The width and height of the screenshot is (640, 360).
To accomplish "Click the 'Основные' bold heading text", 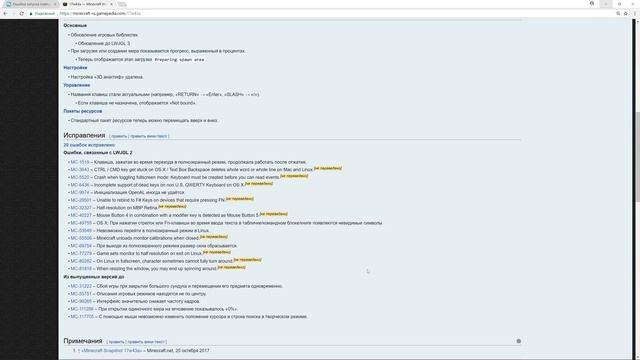I will tap(75, 25).
